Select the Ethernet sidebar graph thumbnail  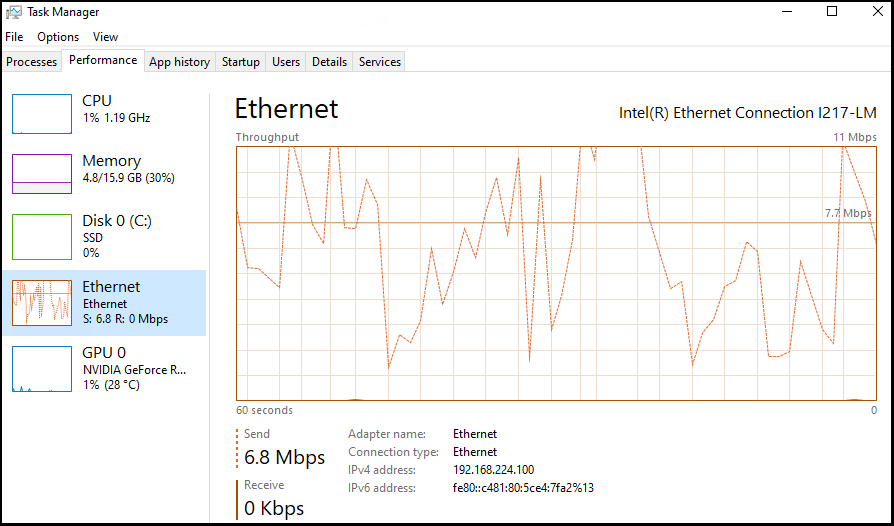(42, 303)
